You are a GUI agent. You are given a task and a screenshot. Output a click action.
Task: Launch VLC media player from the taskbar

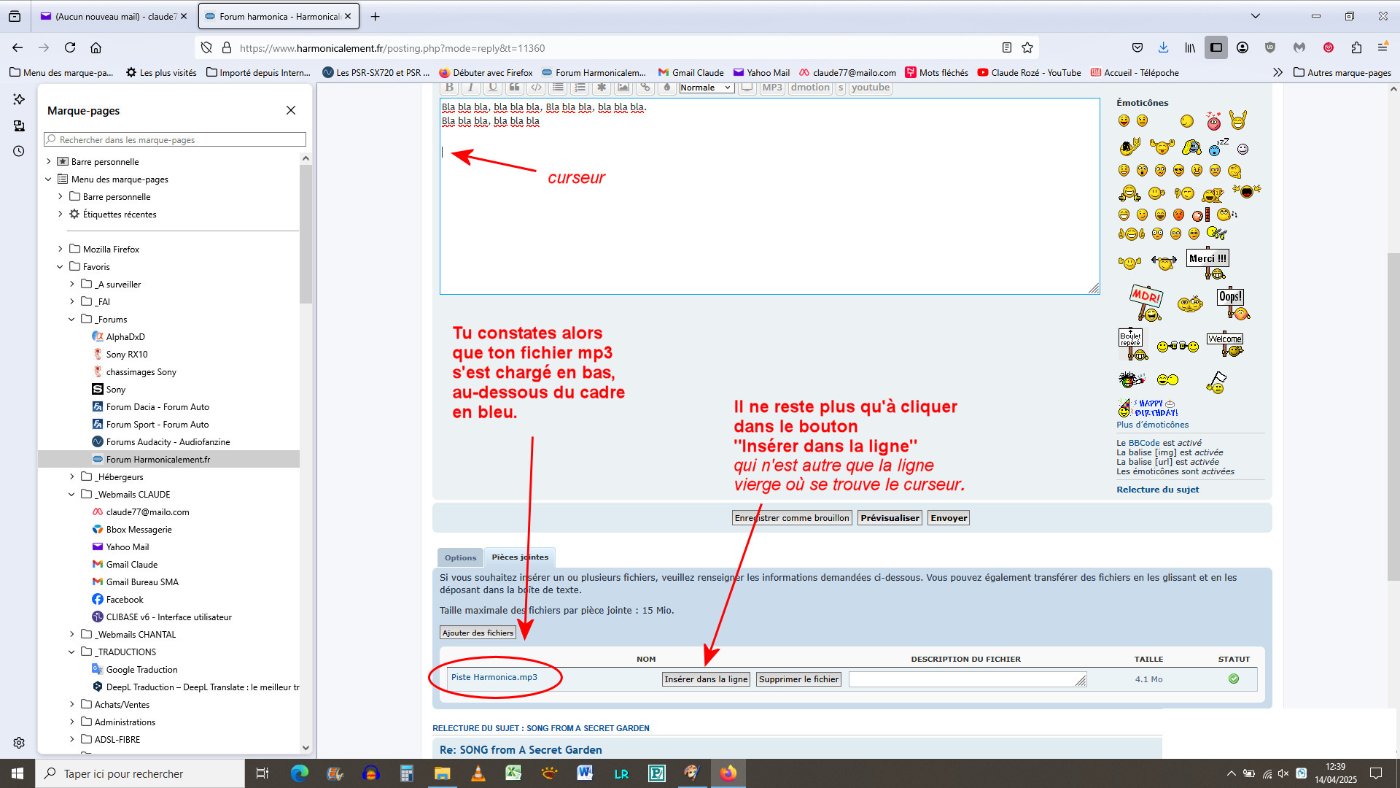coord(479,773)
